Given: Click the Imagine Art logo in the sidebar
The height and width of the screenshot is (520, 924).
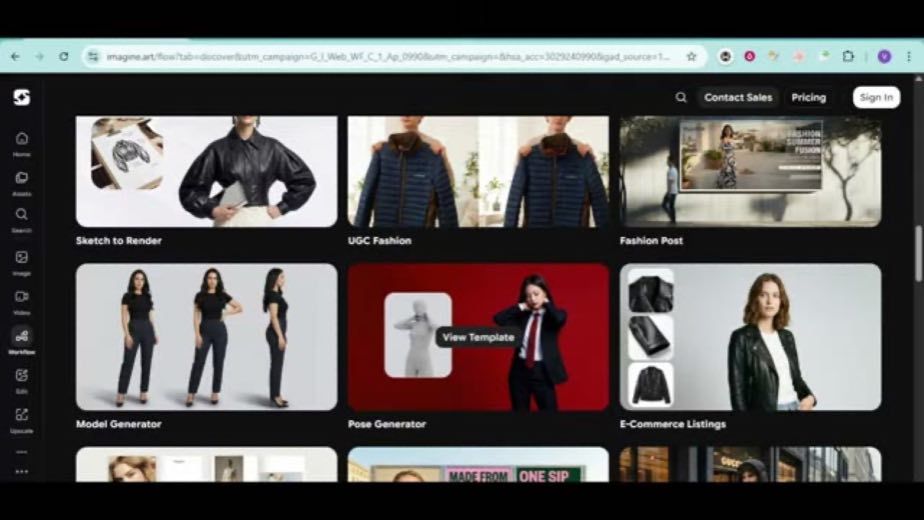Looking at the screenshot, I should tap(22, 97).
